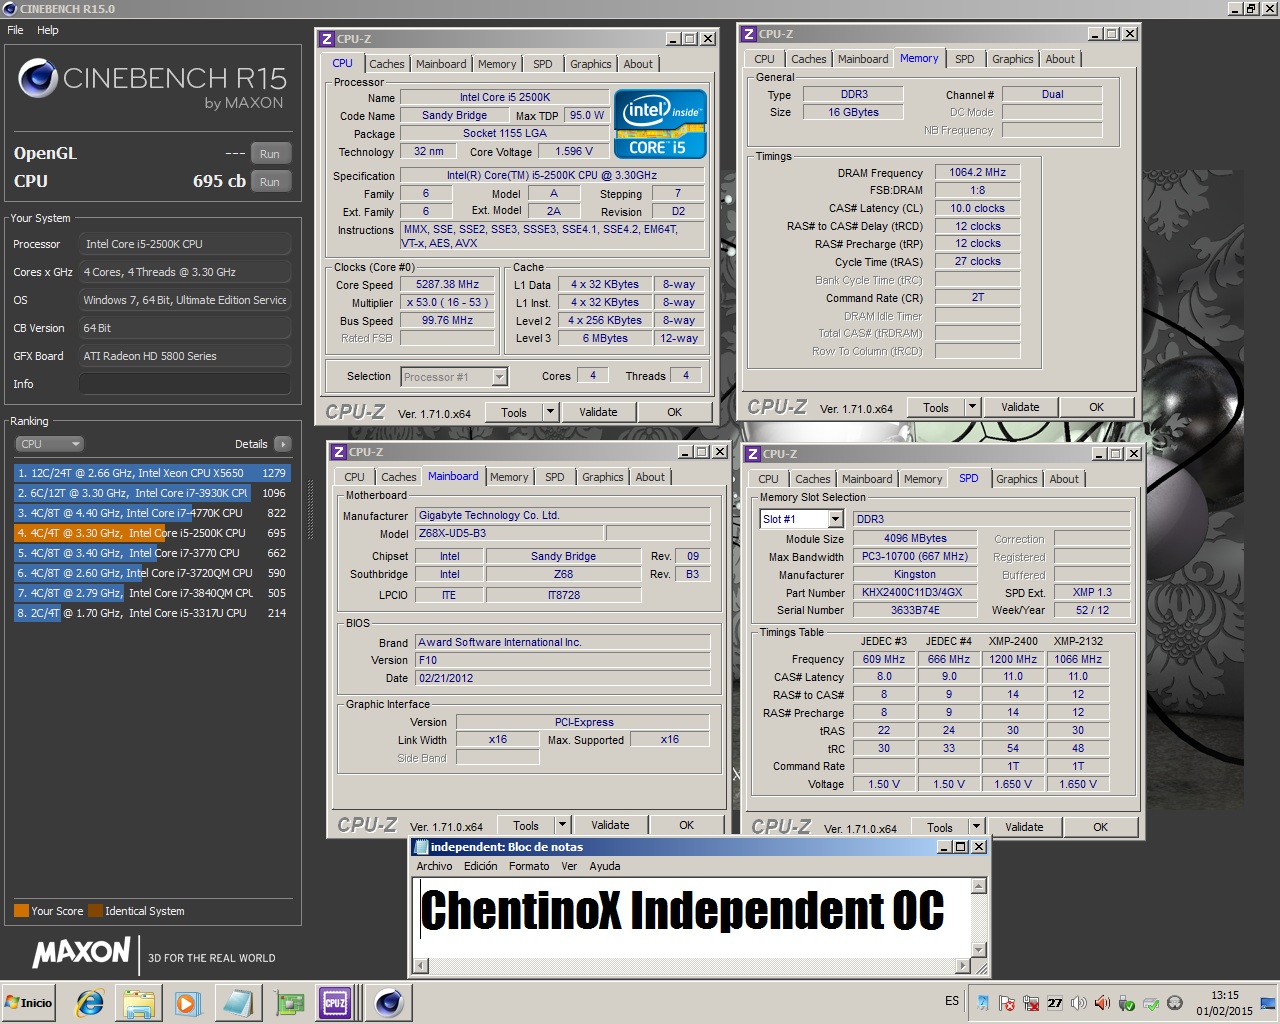The width and height of the screenshot is (1280, 1024).
Task: Launch Windows Media Player from taskbar
Action: tap(187, 1003)
